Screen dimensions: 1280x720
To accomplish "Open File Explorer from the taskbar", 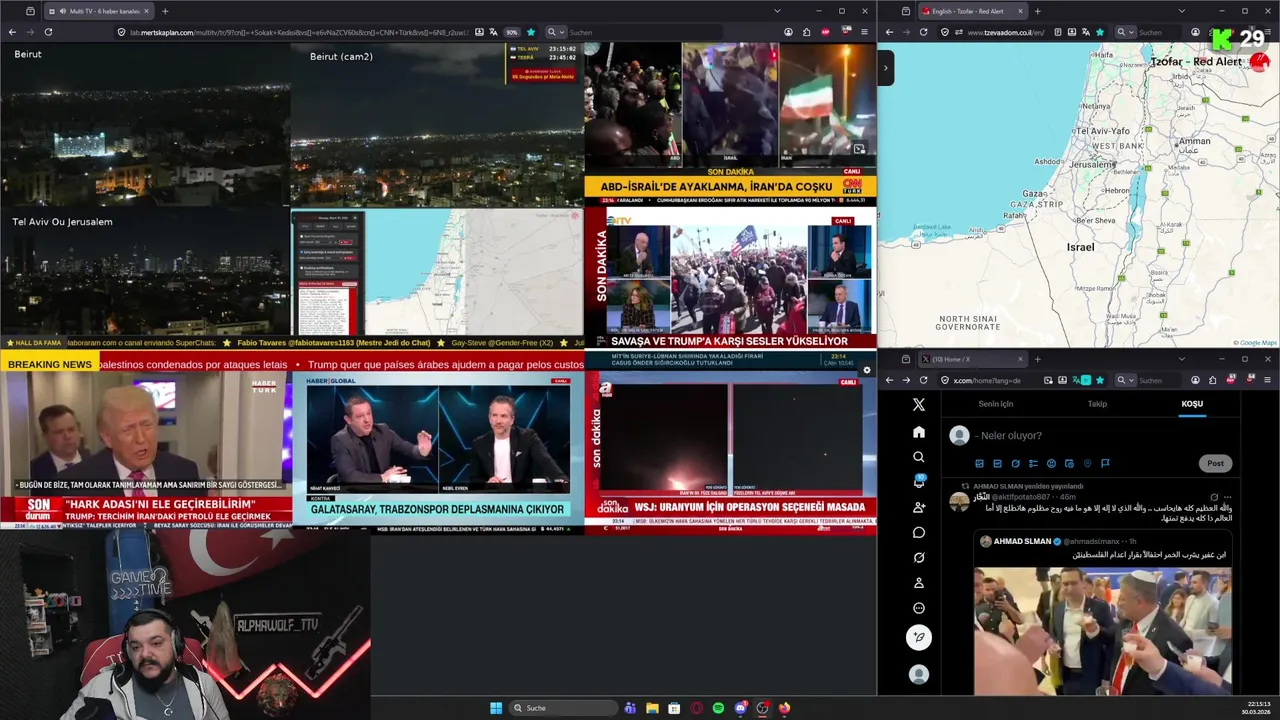I will (652, 708).
